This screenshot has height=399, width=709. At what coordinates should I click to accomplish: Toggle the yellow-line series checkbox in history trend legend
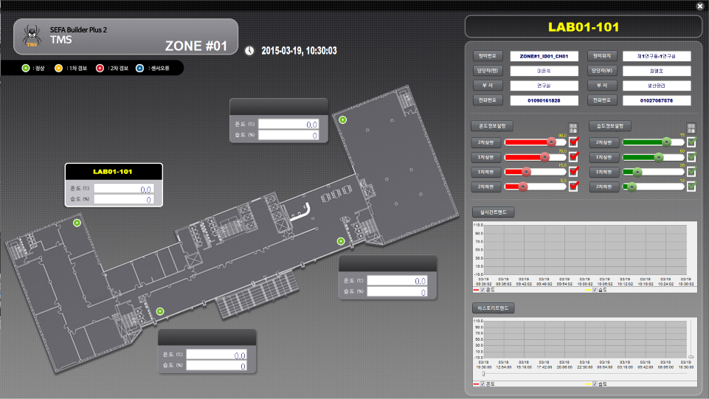click(595, 384)
